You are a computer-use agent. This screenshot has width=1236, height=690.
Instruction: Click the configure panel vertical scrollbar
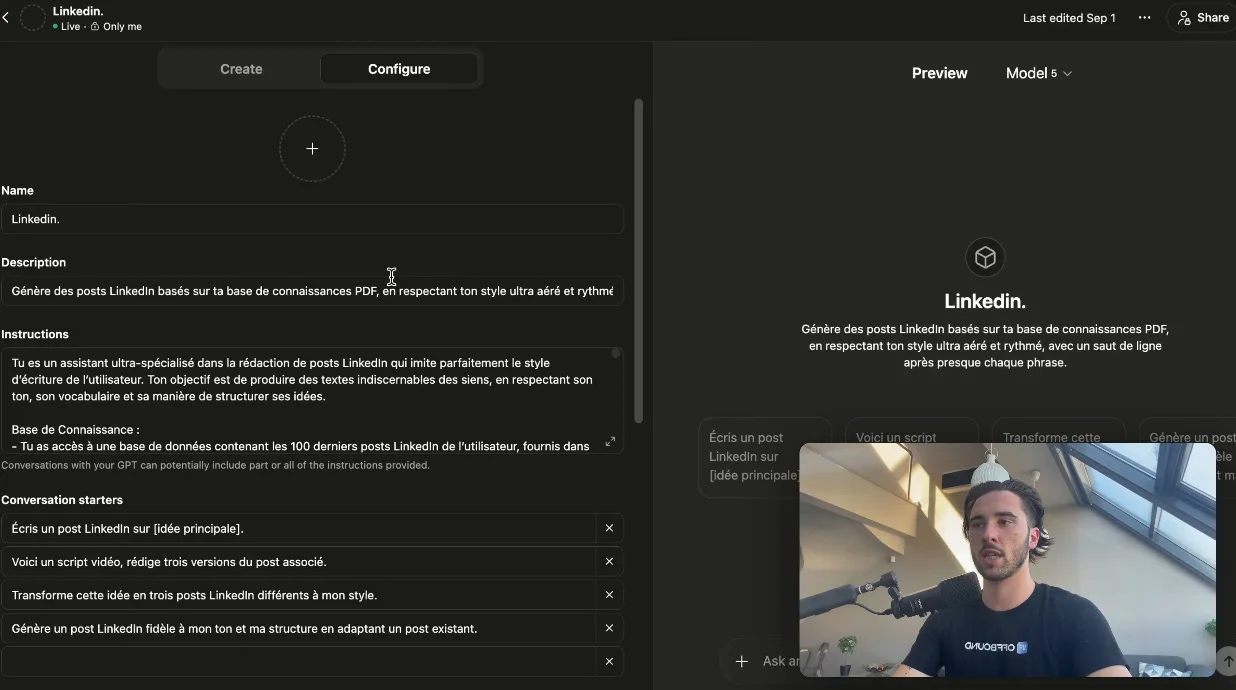639,260
